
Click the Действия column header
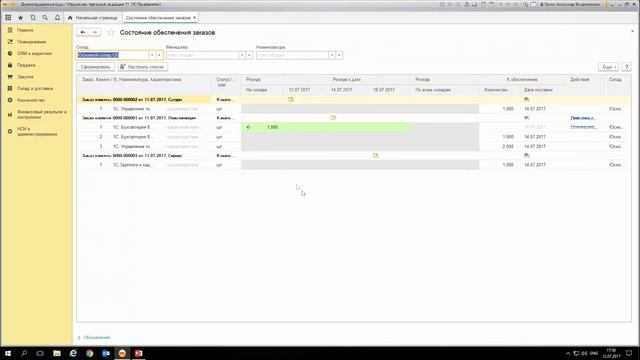coord(580,80)
